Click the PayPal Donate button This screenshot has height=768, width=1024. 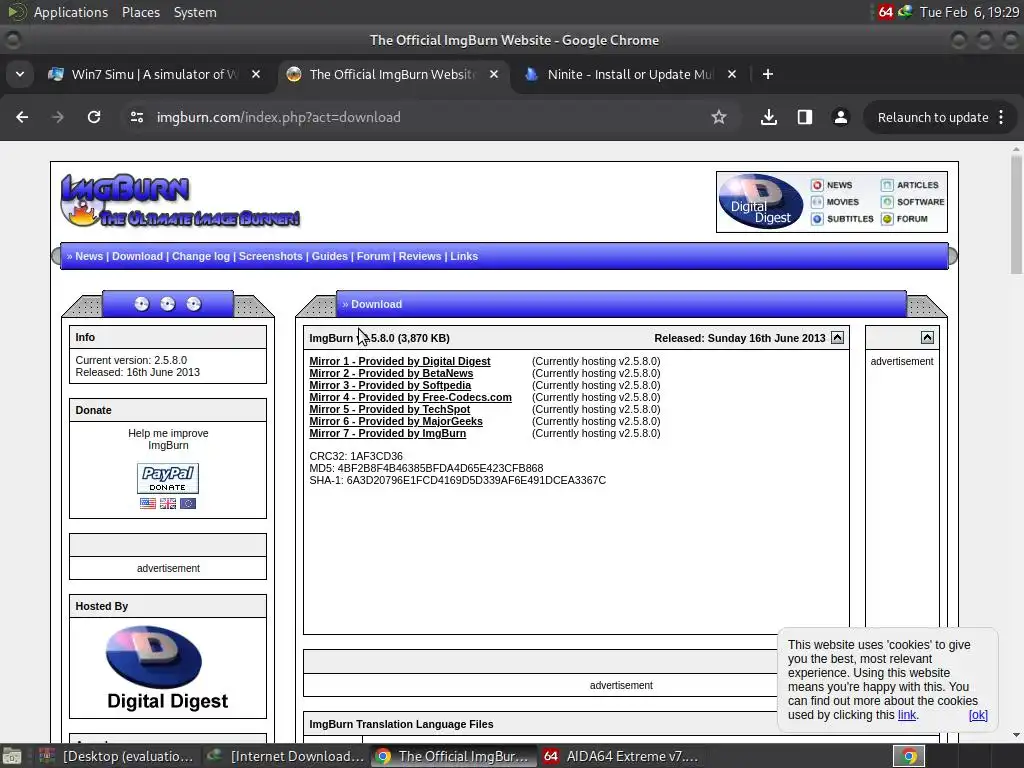[168, 478]
